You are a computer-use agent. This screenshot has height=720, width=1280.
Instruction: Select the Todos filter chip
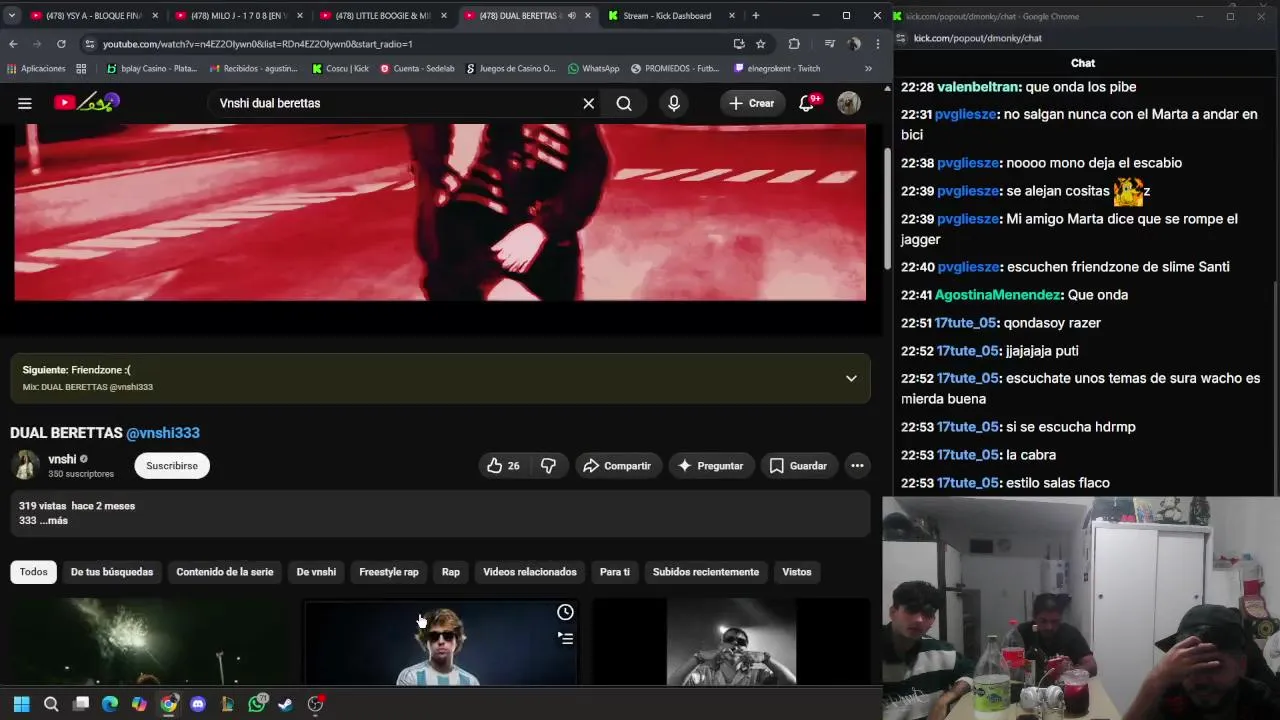point(33,572)
